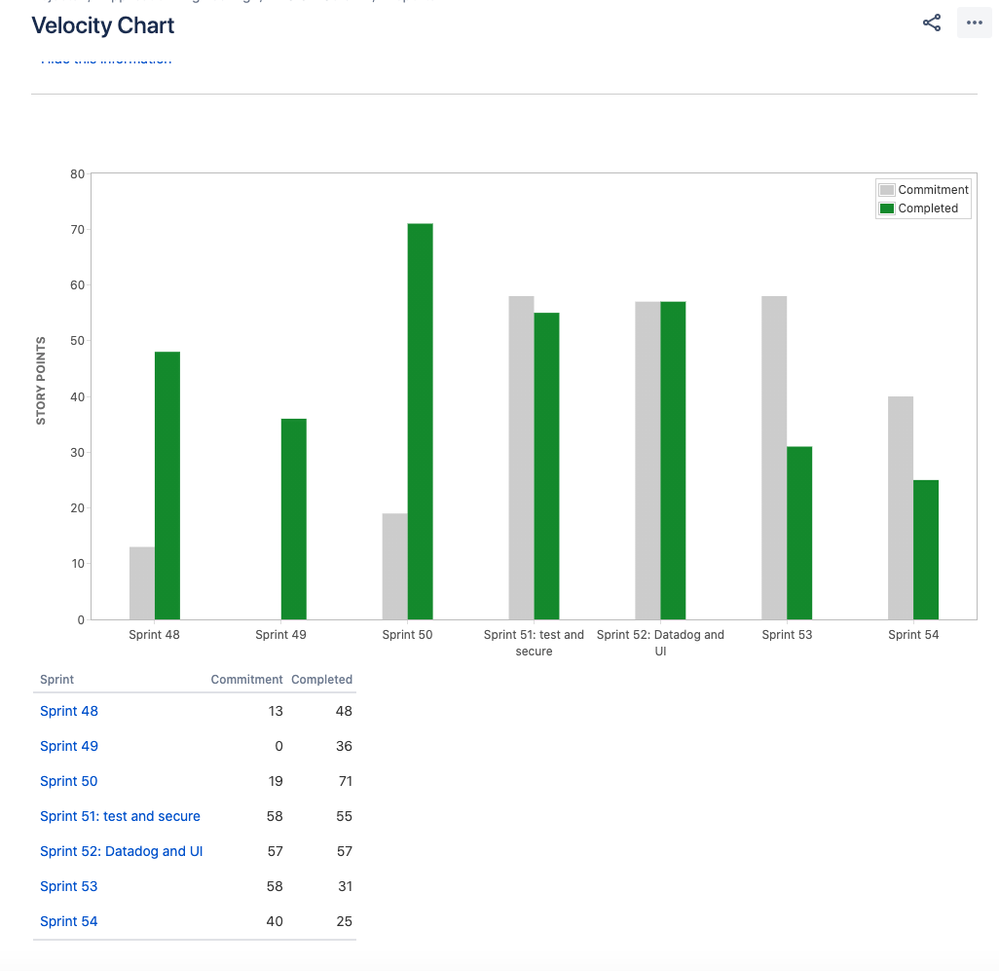Click the Sprint 54 x-axis label
Screen dimensions: 999x971
click(x=914, y=635)
